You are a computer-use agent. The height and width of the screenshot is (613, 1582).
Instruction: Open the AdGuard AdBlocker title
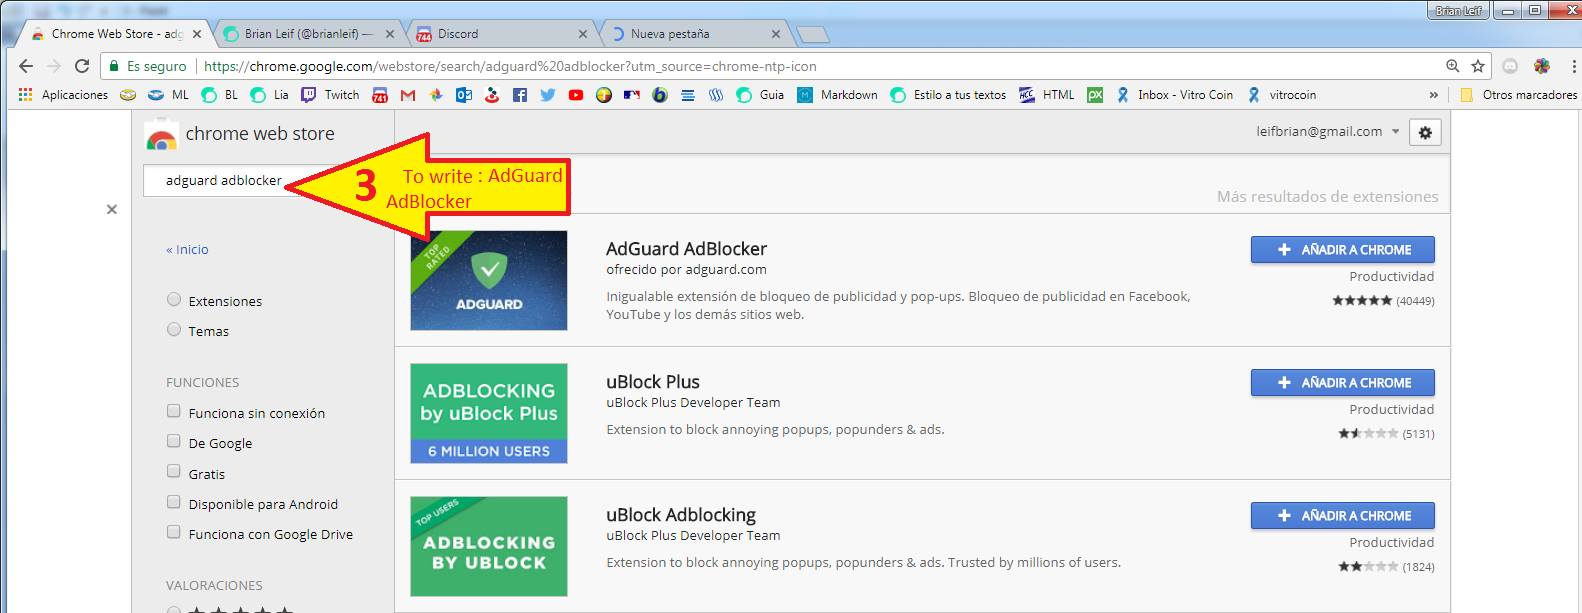click(686, 249)
